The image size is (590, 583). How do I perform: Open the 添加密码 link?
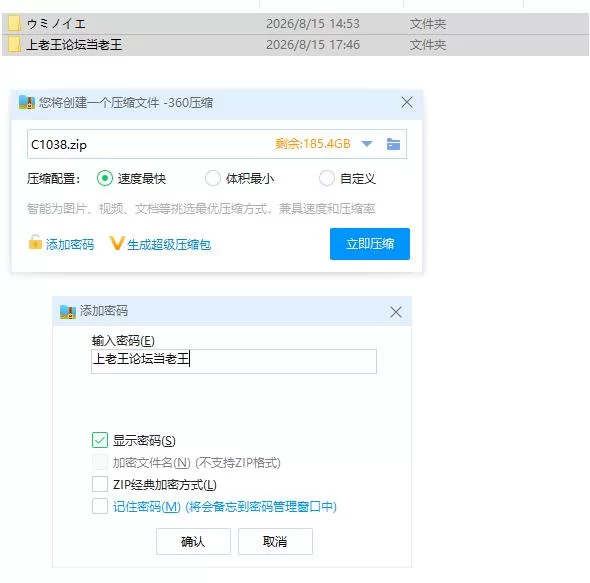tap(70, 245)
